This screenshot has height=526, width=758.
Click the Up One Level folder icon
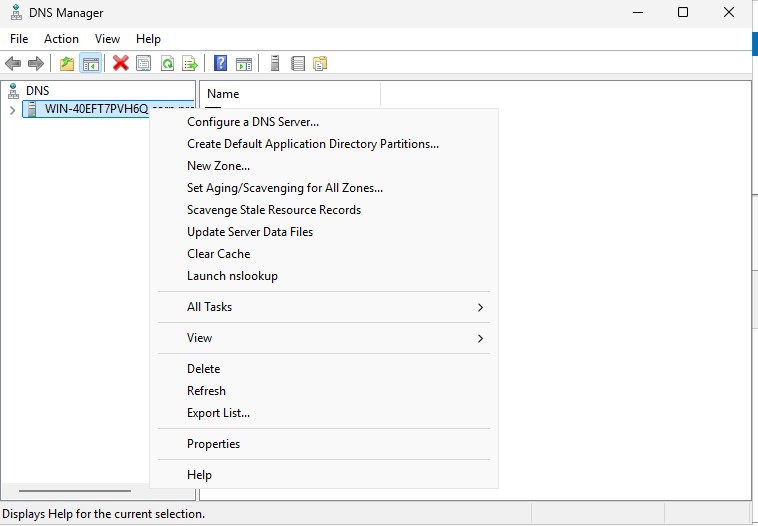pos(67,63)
